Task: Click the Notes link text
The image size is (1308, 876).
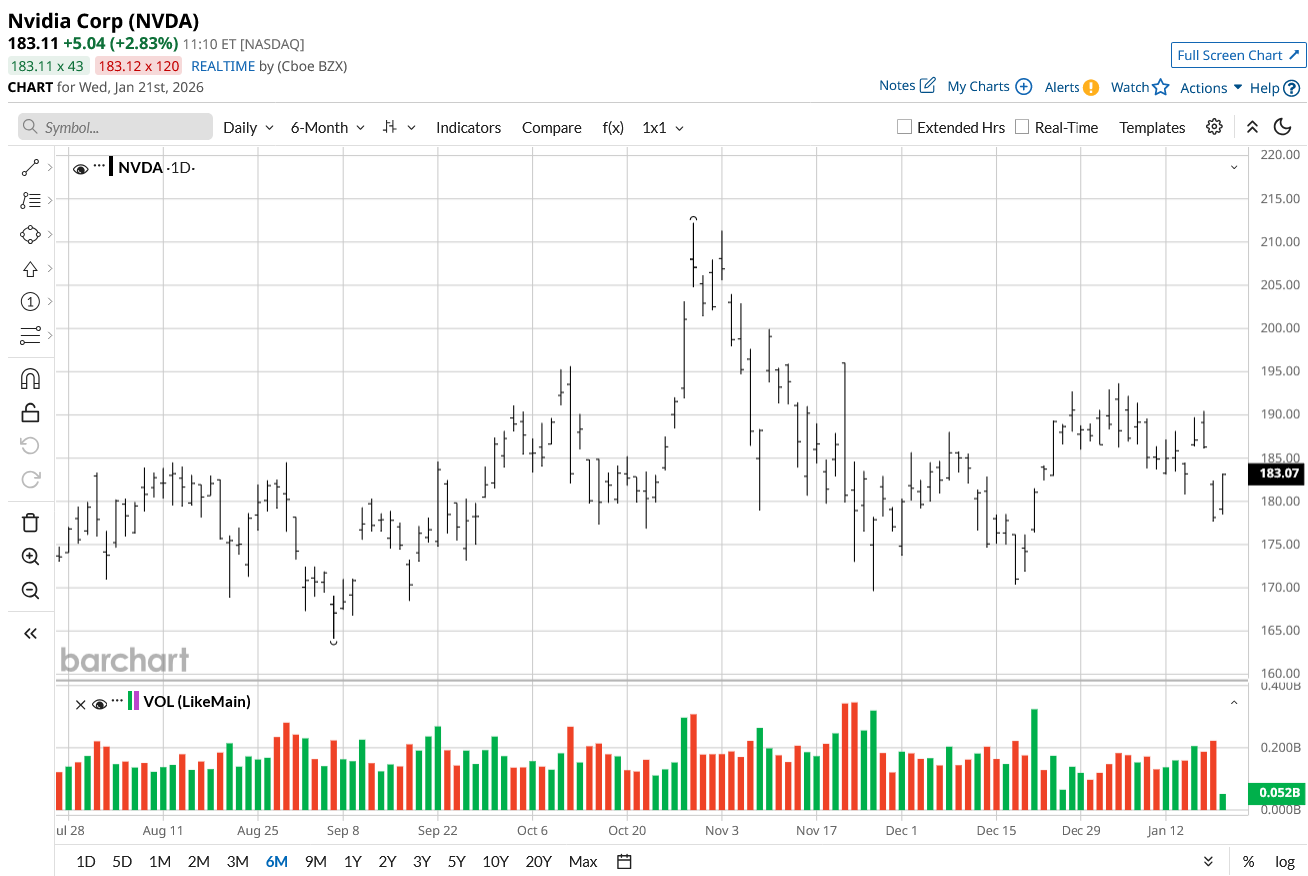Action: point(897,86)
